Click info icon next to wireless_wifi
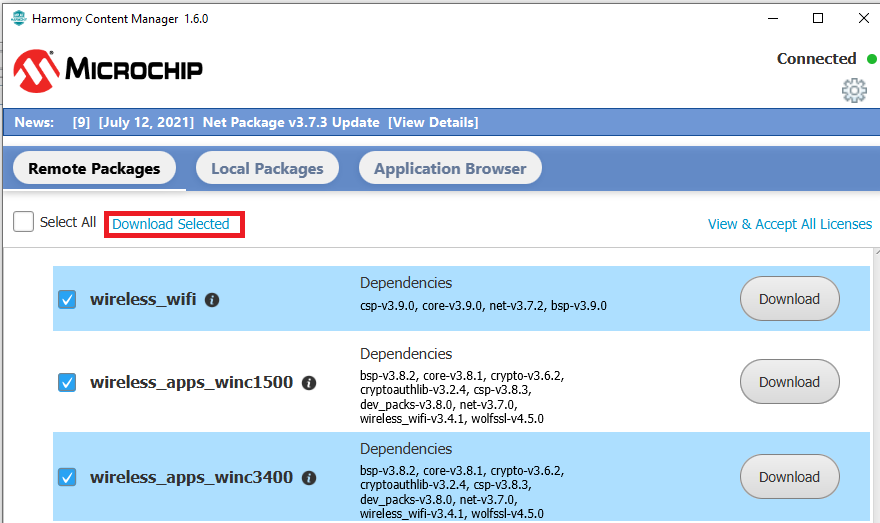880x523 pixels. (212, 299)
